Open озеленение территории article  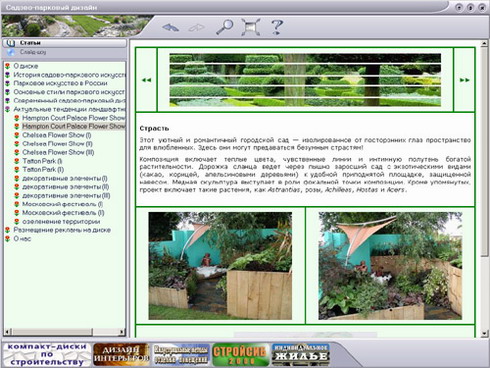tap(61, 221)
